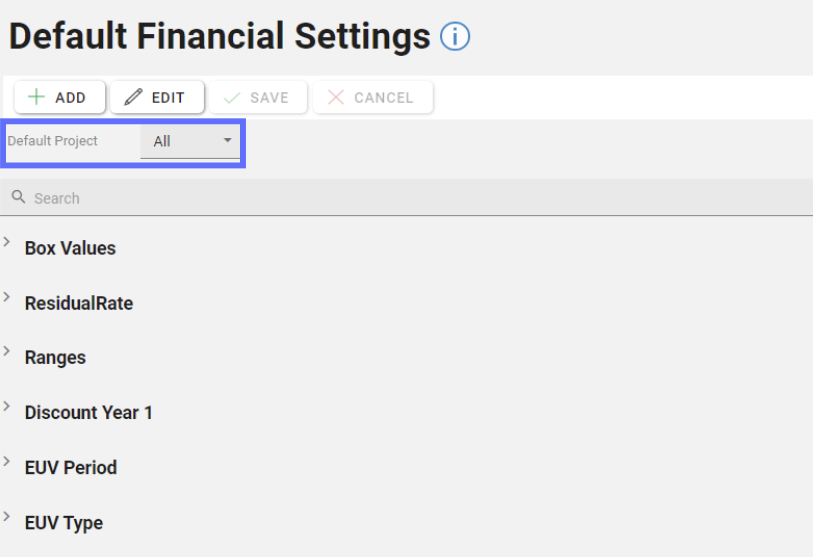Click the info icon beside the title

tap(455, 37)
